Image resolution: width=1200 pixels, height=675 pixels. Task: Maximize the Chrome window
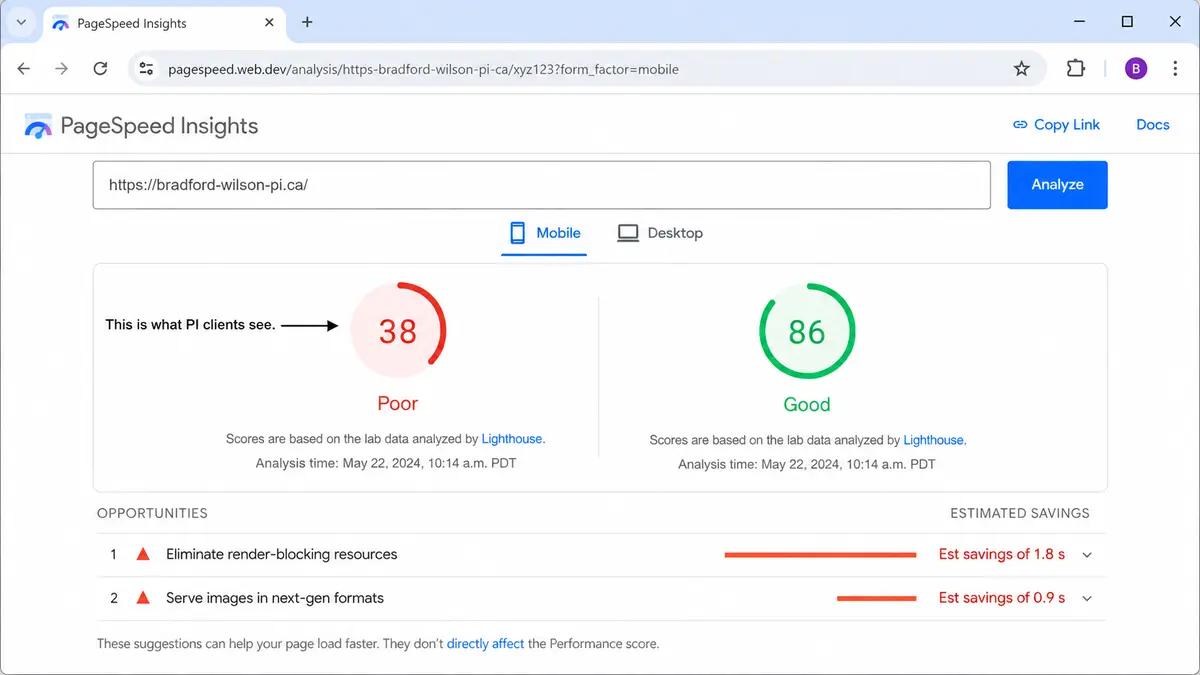point(1127,21)
